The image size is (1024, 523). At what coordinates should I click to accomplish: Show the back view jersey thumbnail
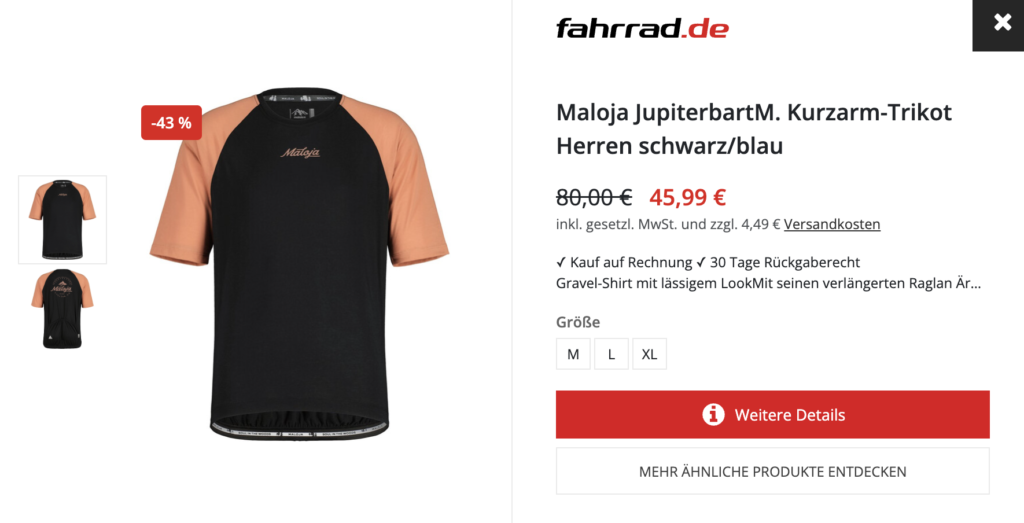click(x=63, y=309)
